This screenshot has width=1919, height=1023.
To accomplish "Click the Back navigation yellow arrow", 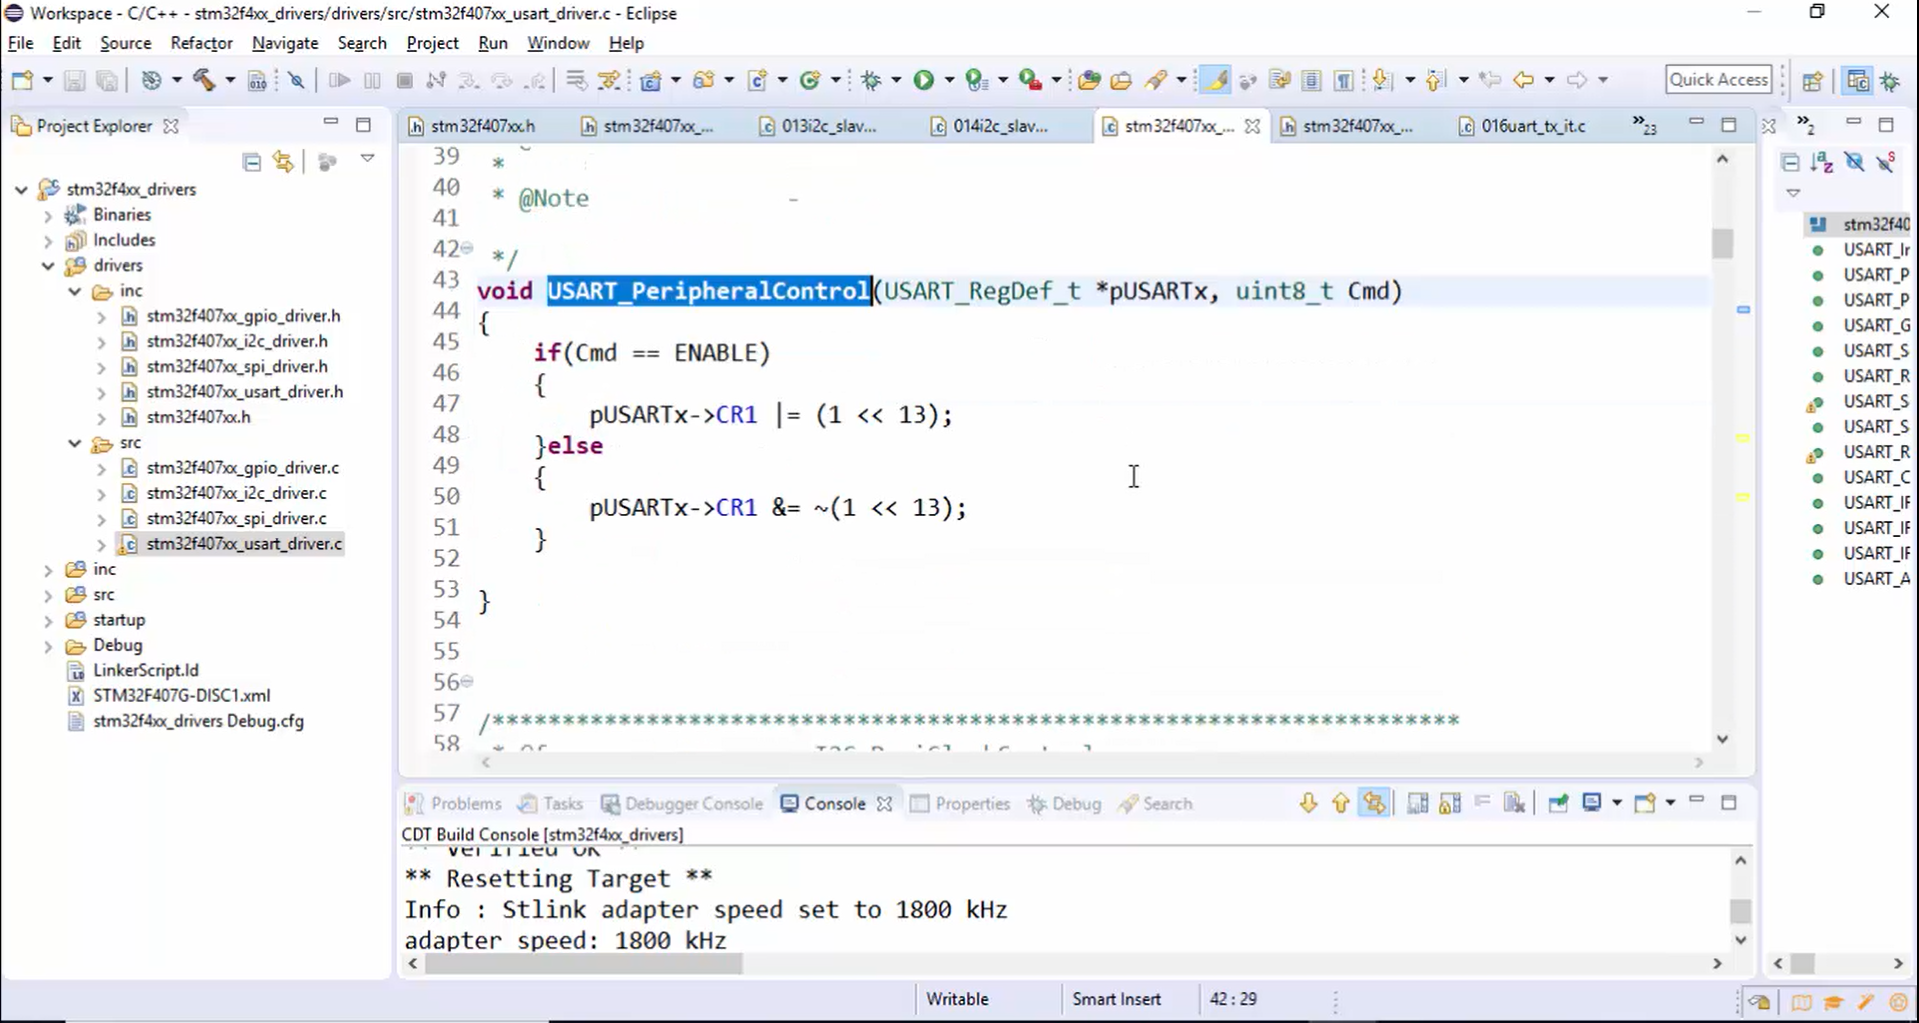I will [1523, 80].
